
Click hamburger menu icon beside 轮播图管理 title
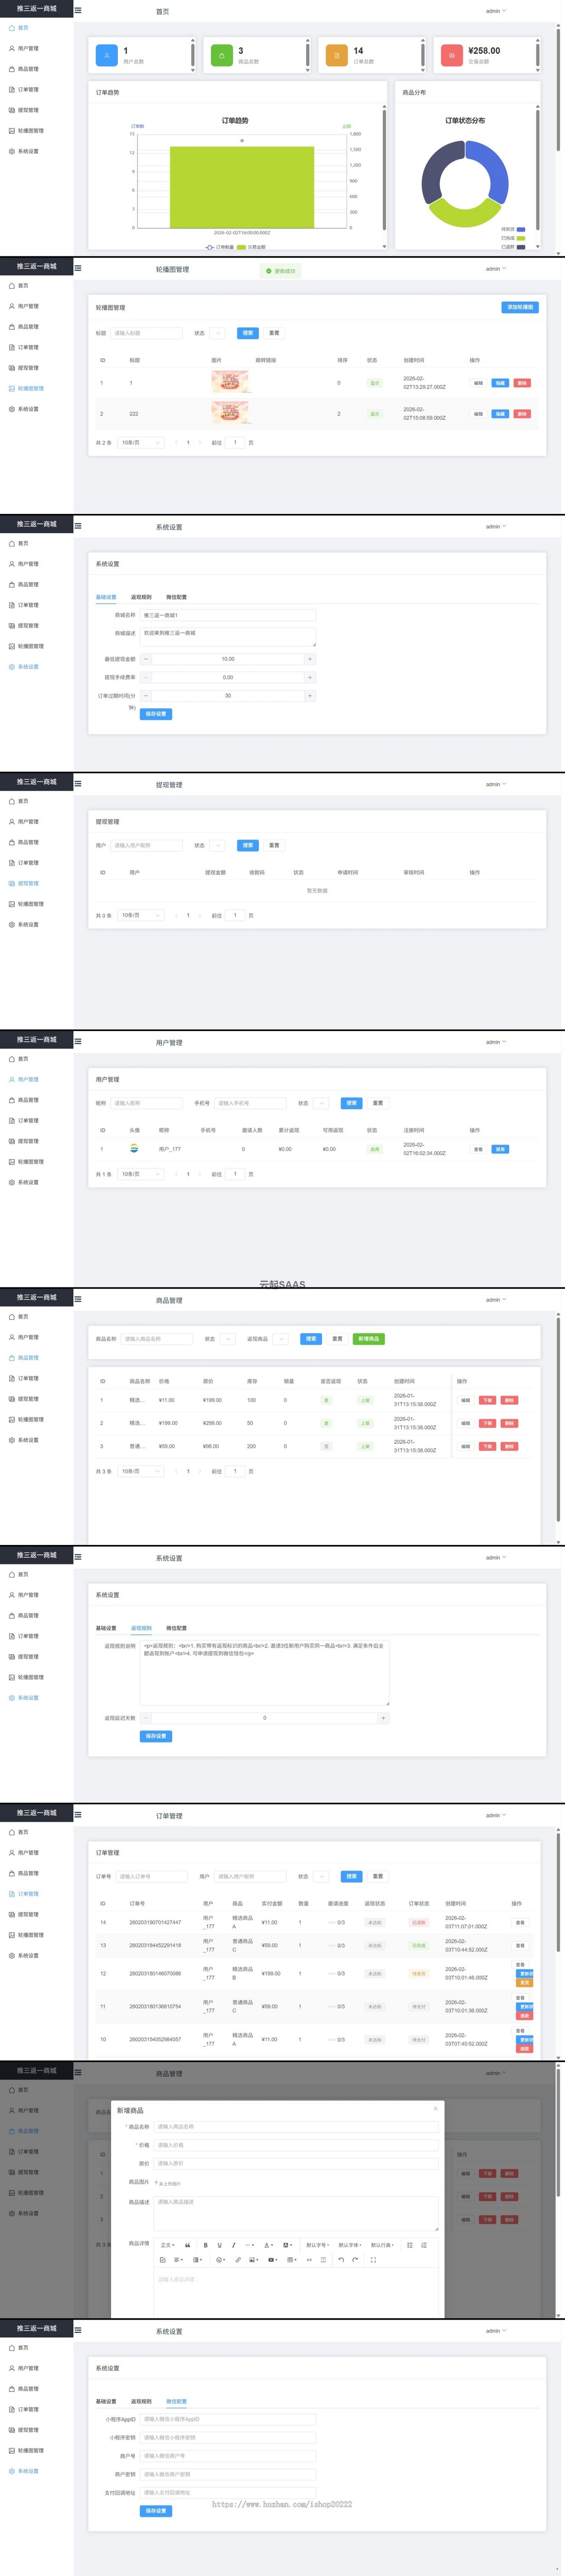(79, 269)
